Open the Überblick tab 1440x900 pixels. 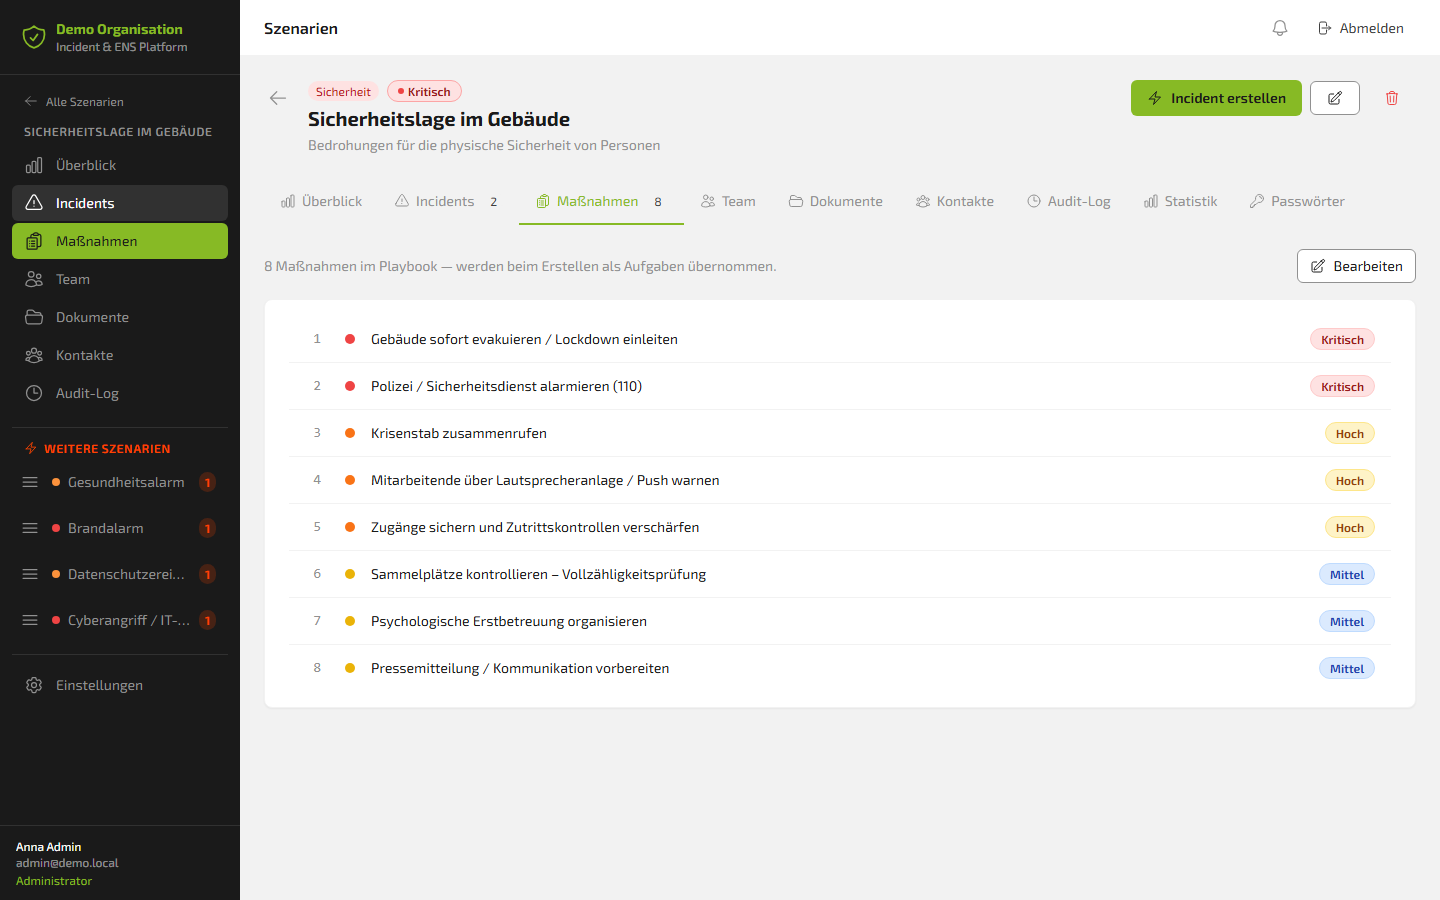coord(322,201)
